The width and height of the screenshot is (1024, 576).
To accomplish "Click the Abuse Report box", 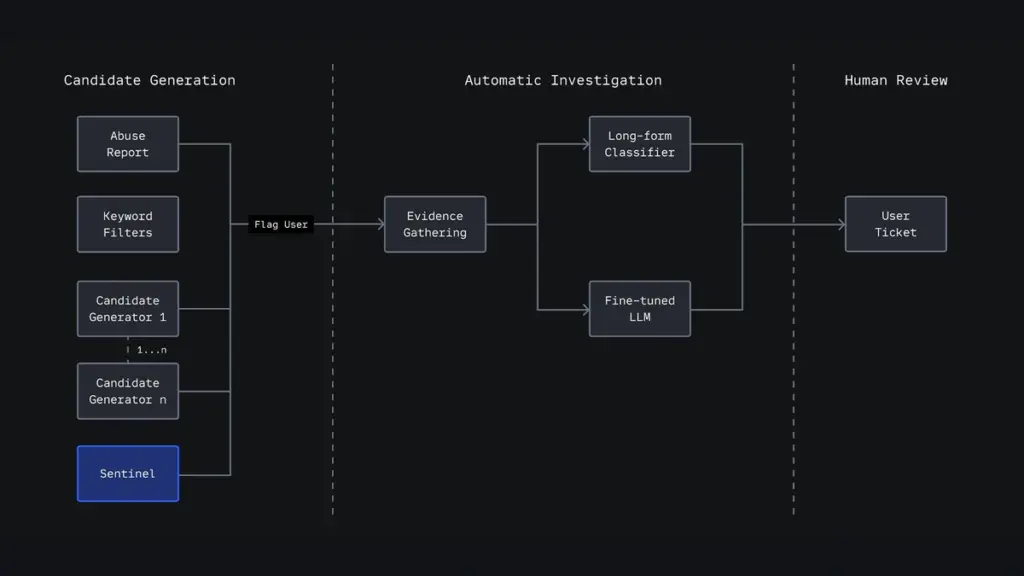I will (x=128, y=144).
